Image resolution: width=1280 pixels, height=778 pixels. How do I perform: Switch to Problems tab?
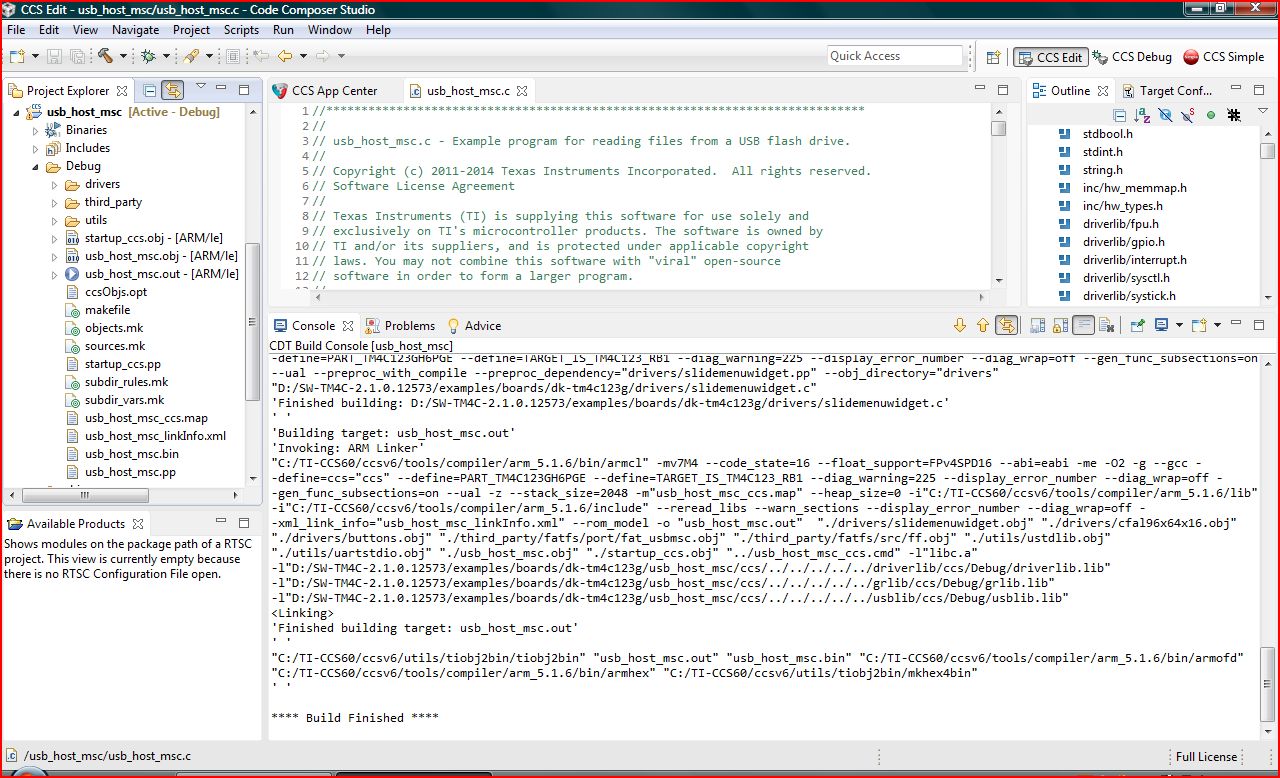(400, 325)
